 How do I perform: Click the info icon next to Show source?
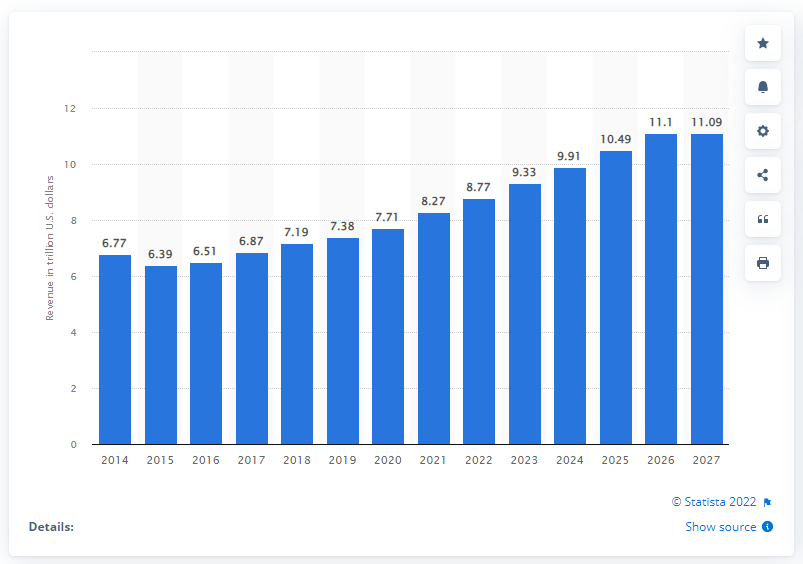pos(767,527)
